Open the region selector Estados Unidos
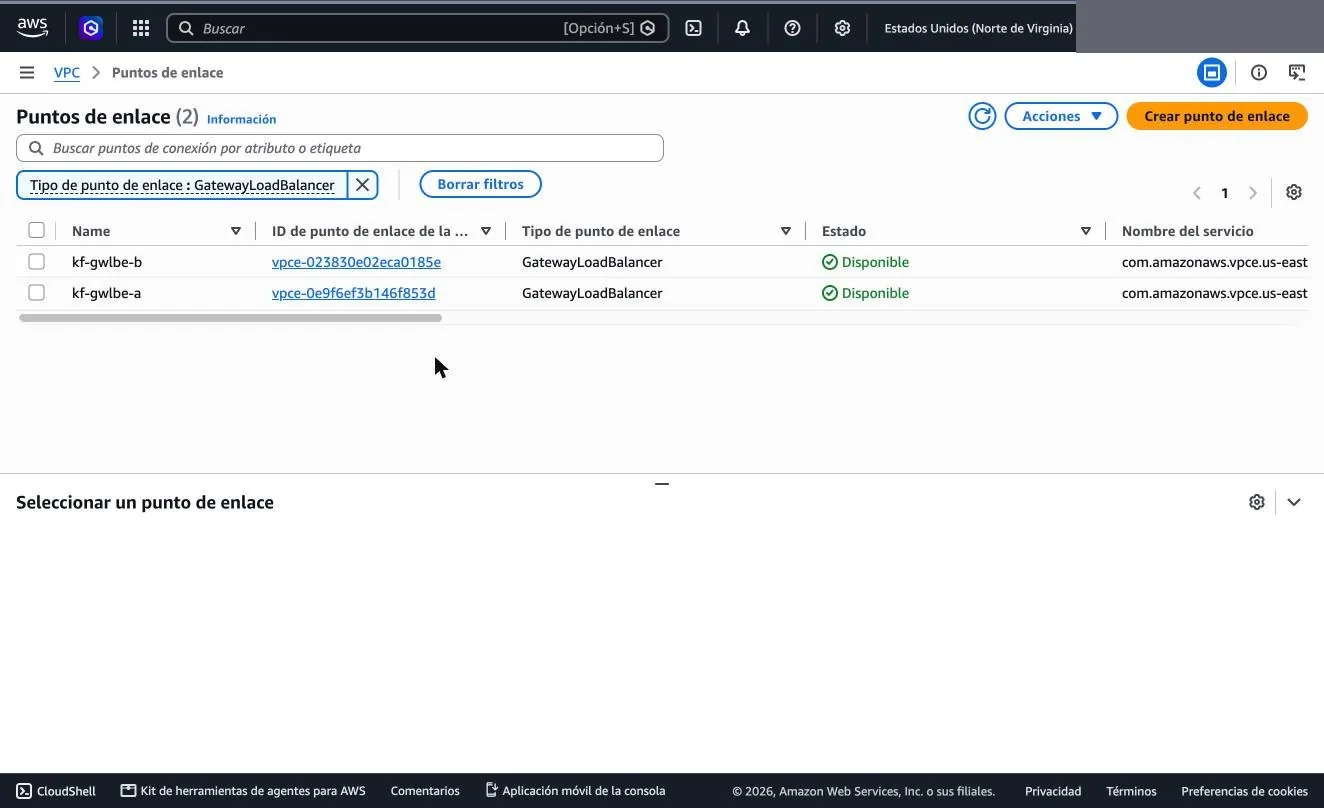Viewport: 1324px width, 808px height. (978, 28)
